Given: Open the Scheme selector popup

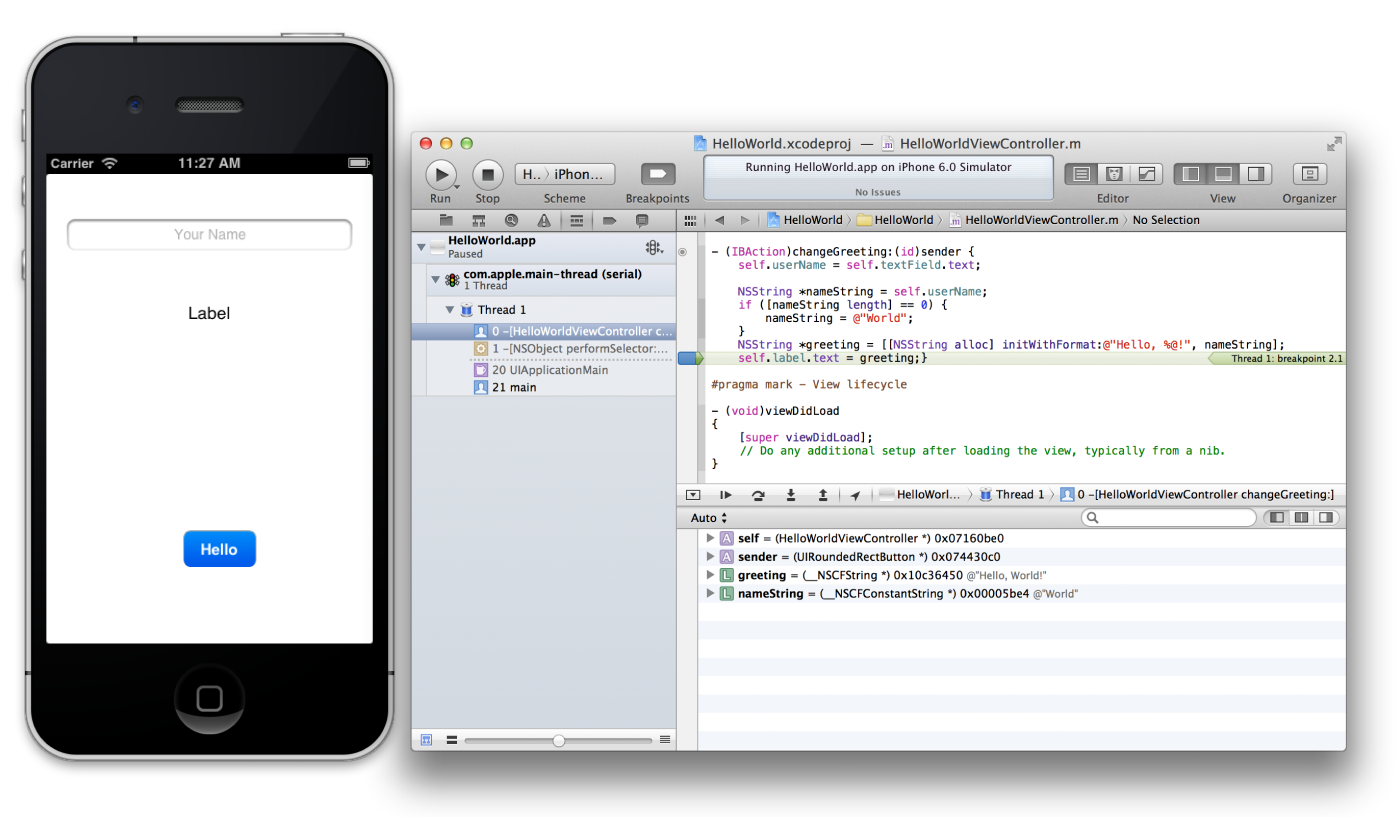Looking at the screenshot, I should [x=564, y=174].
